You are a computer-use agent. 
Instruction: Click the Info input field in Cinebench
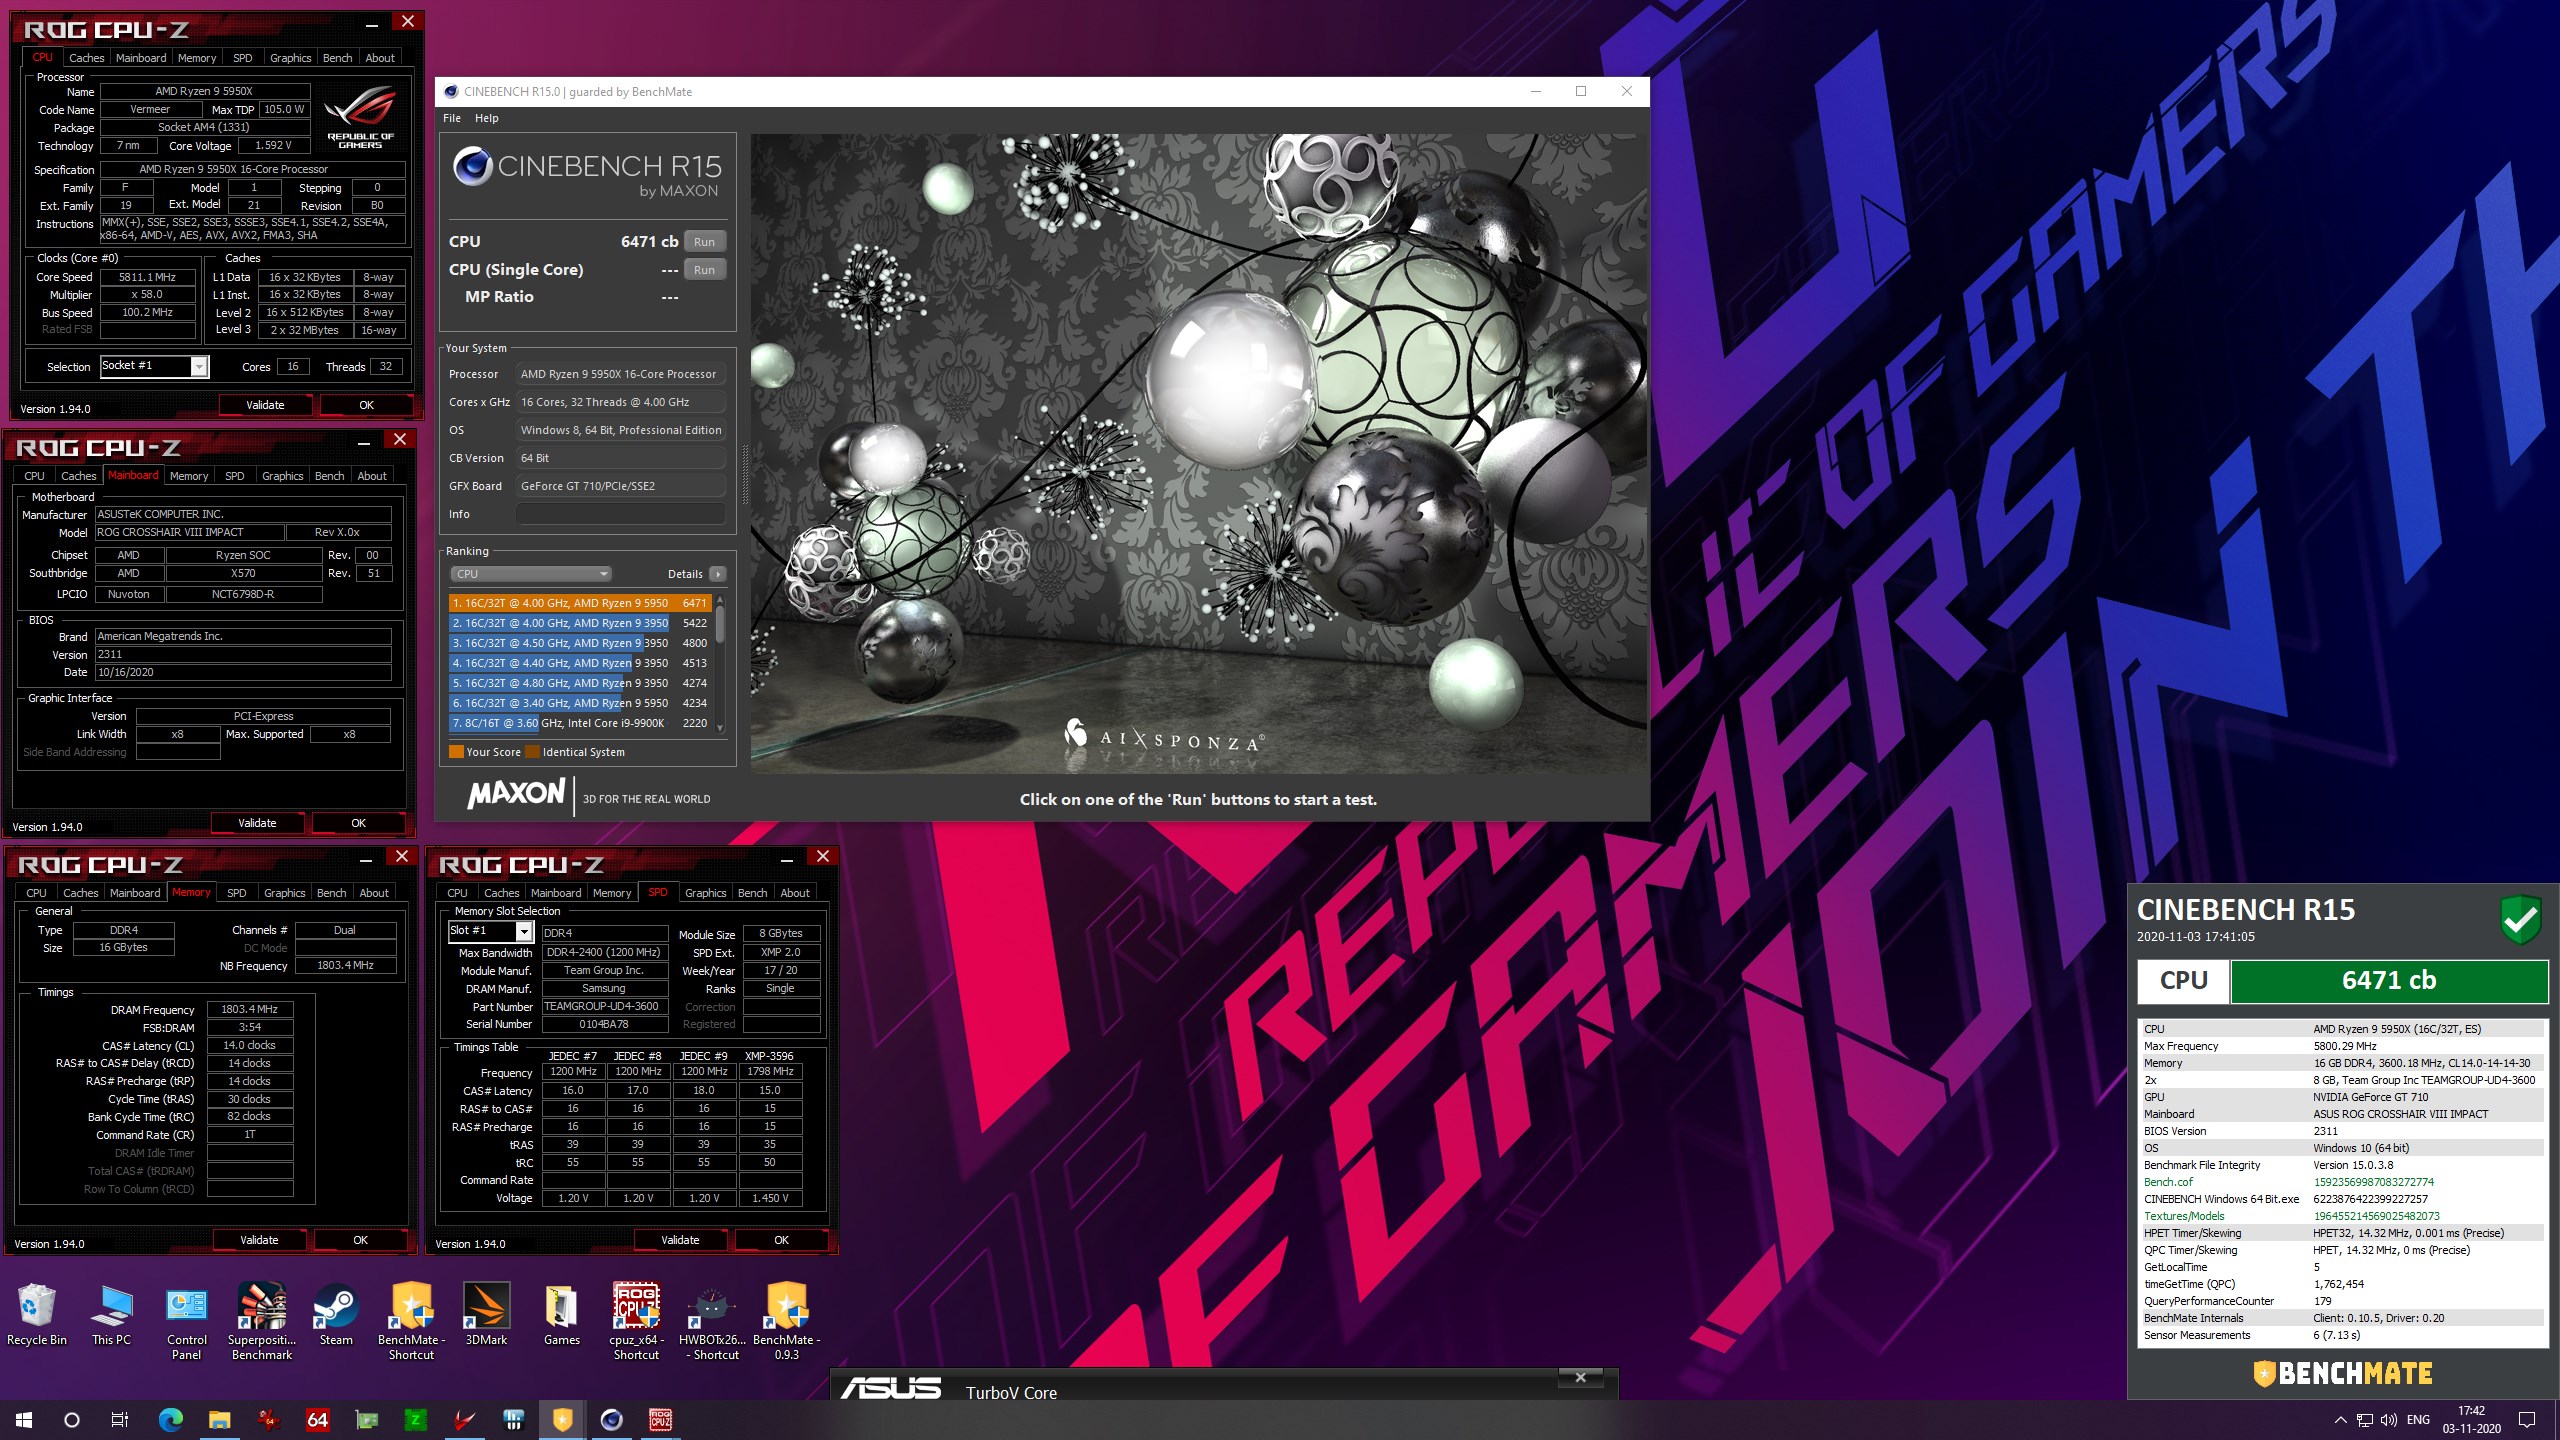[x=620, y=514]
